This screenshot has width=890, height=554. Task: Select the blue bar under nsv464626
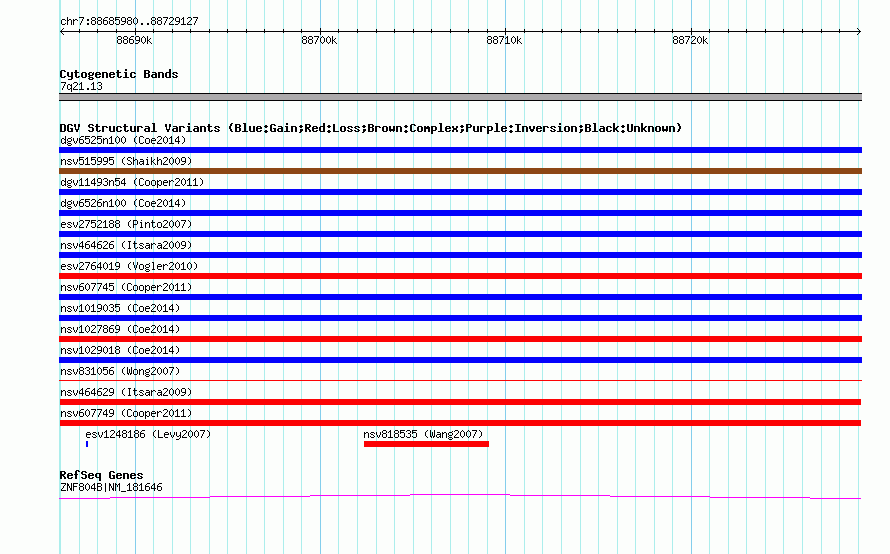[460, 255]
